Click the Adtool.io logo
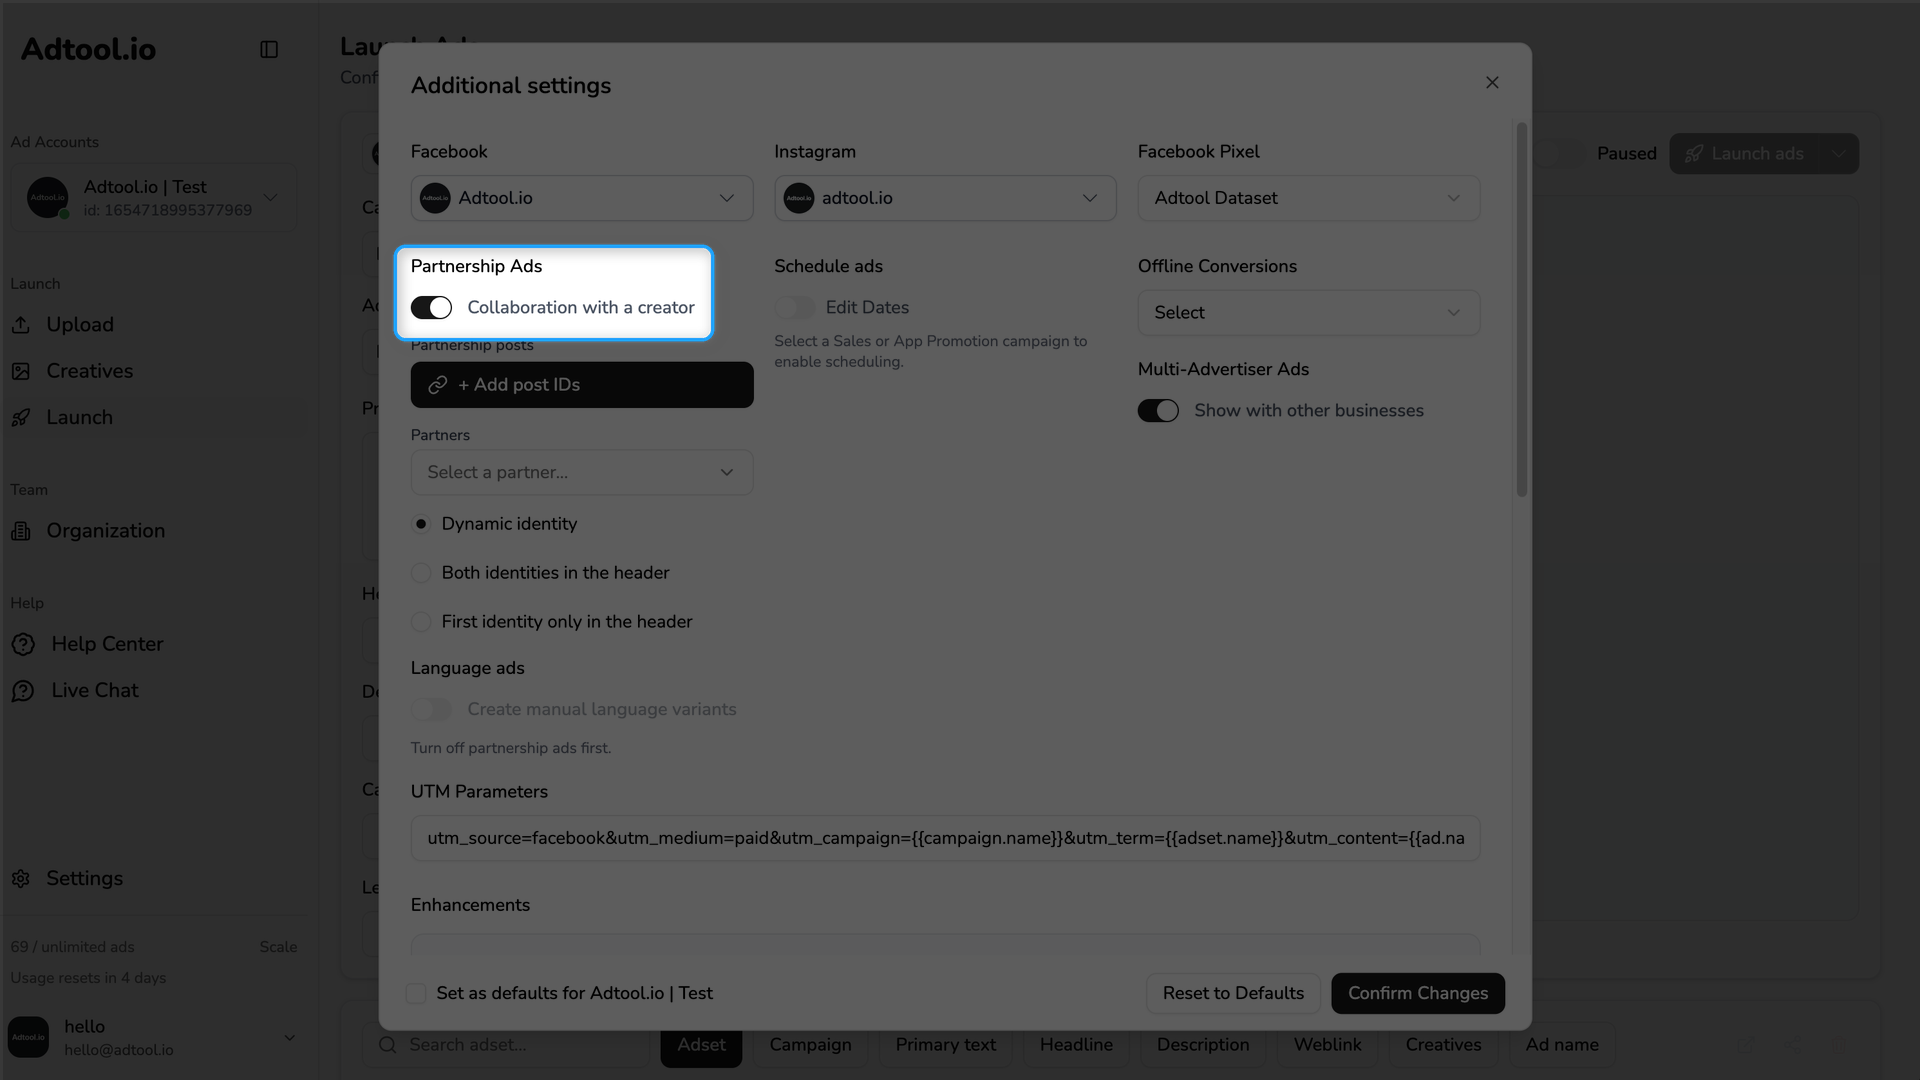 [88, 49]
